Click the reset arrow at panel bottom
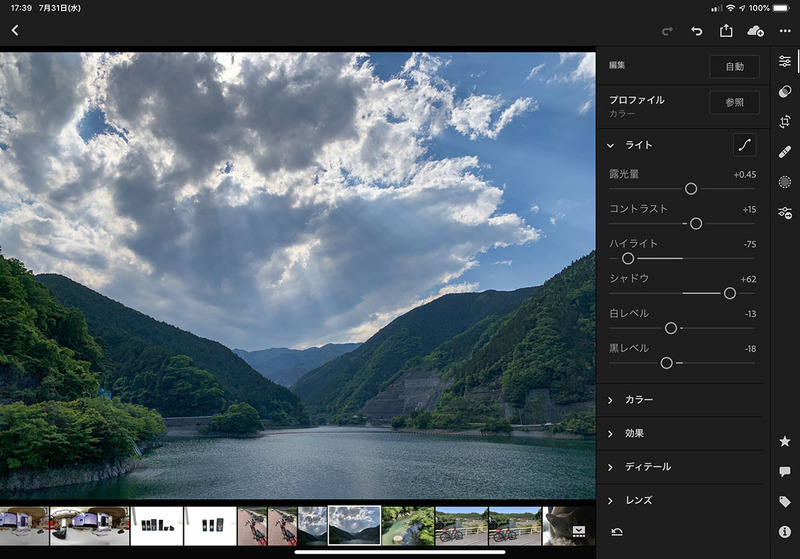800x559 pixels. [x=617, y=532]
